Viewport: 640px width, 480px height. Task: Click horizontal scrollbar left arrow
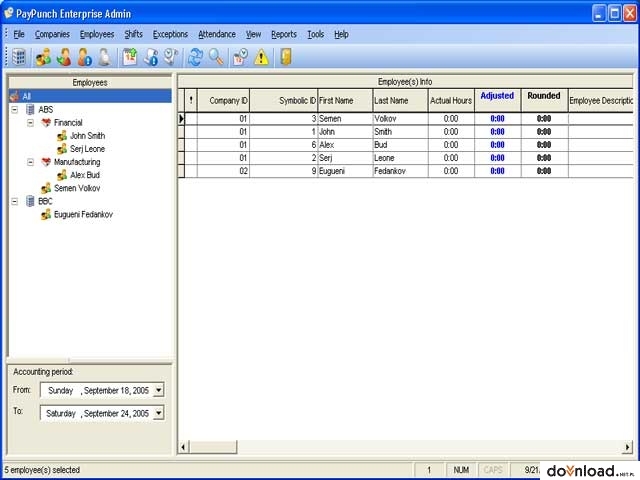click(x=183, y=447)
